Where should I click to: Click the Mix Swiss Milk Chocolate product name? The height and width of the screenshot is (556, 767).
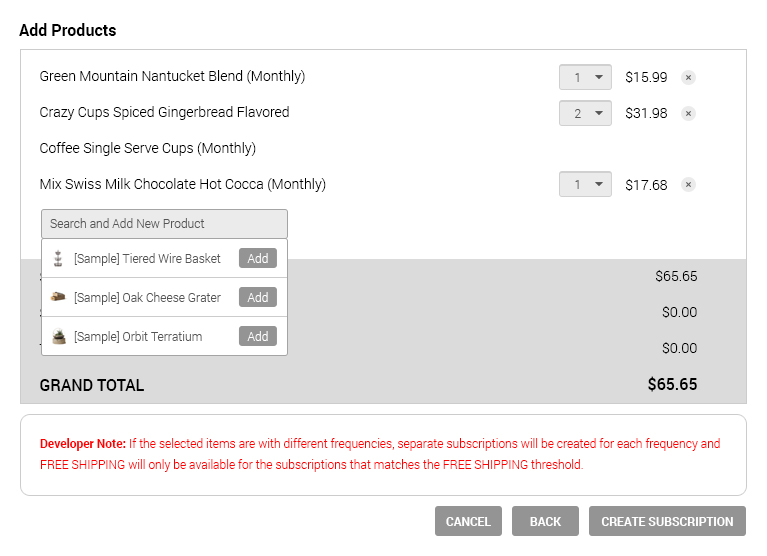click(x=182, y=185)
